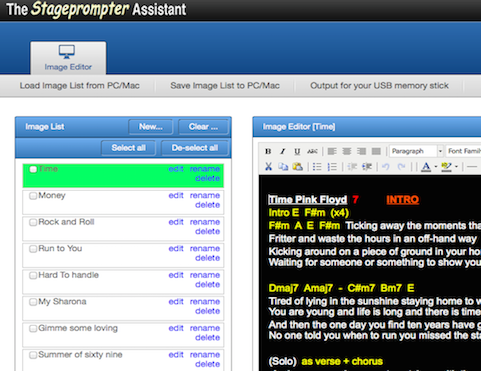The image size is (481, 371).
Task: Toggle underline formatting in editor toolbar
Action: [297, 151]
